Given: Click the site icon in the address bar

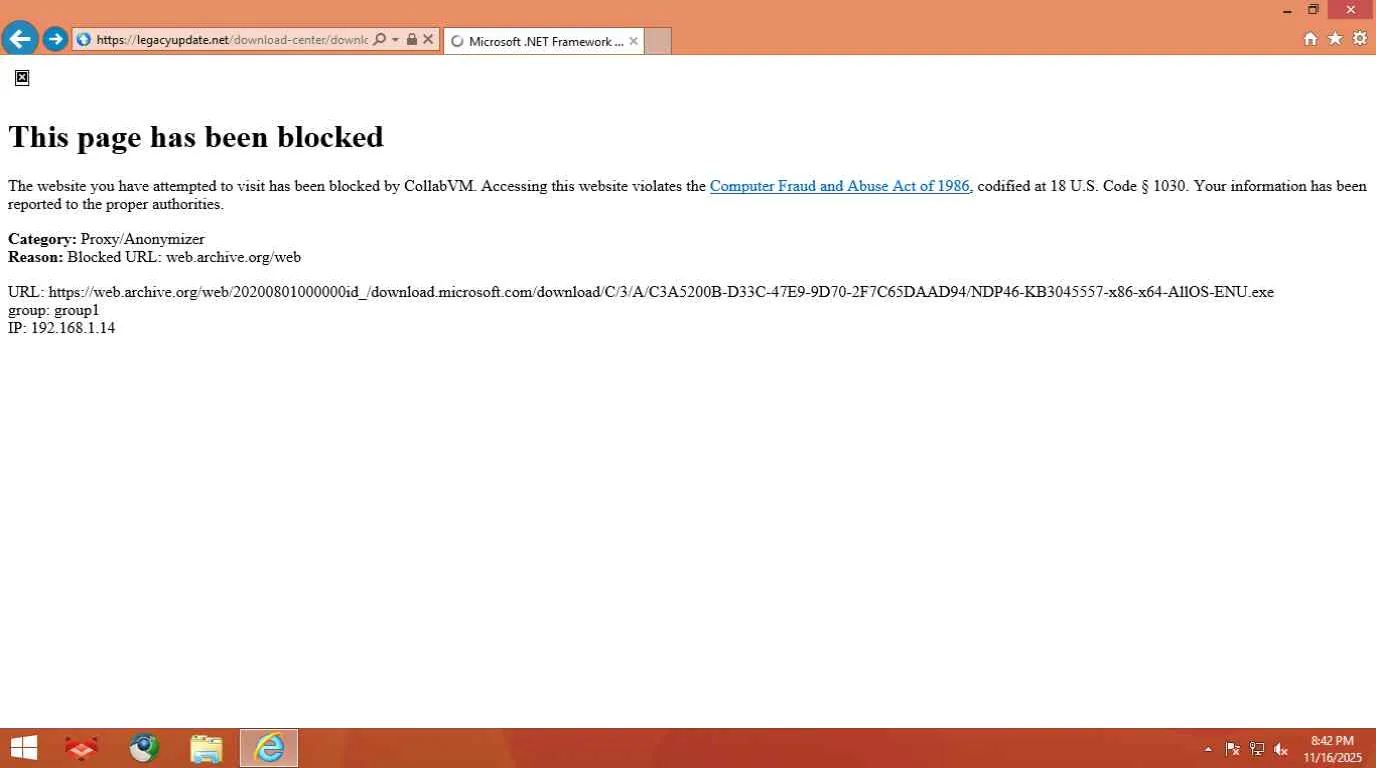Looking at the screenshot, I should (x=84, y=40).
